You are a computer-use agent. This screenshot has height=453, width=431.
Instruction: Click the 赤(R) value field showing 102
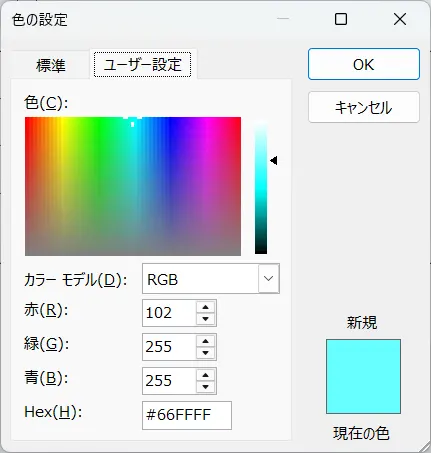coord(169,313)
